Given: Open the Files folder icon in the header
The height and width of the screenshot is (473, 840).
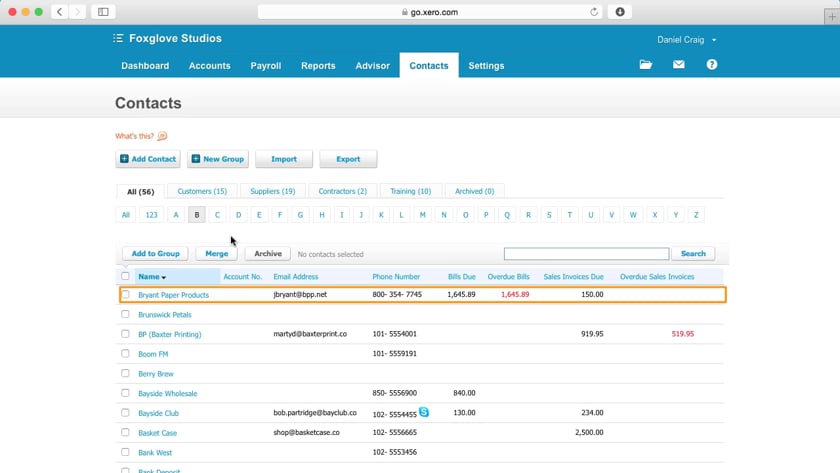Looking at the screenshot, I should 646,65.
